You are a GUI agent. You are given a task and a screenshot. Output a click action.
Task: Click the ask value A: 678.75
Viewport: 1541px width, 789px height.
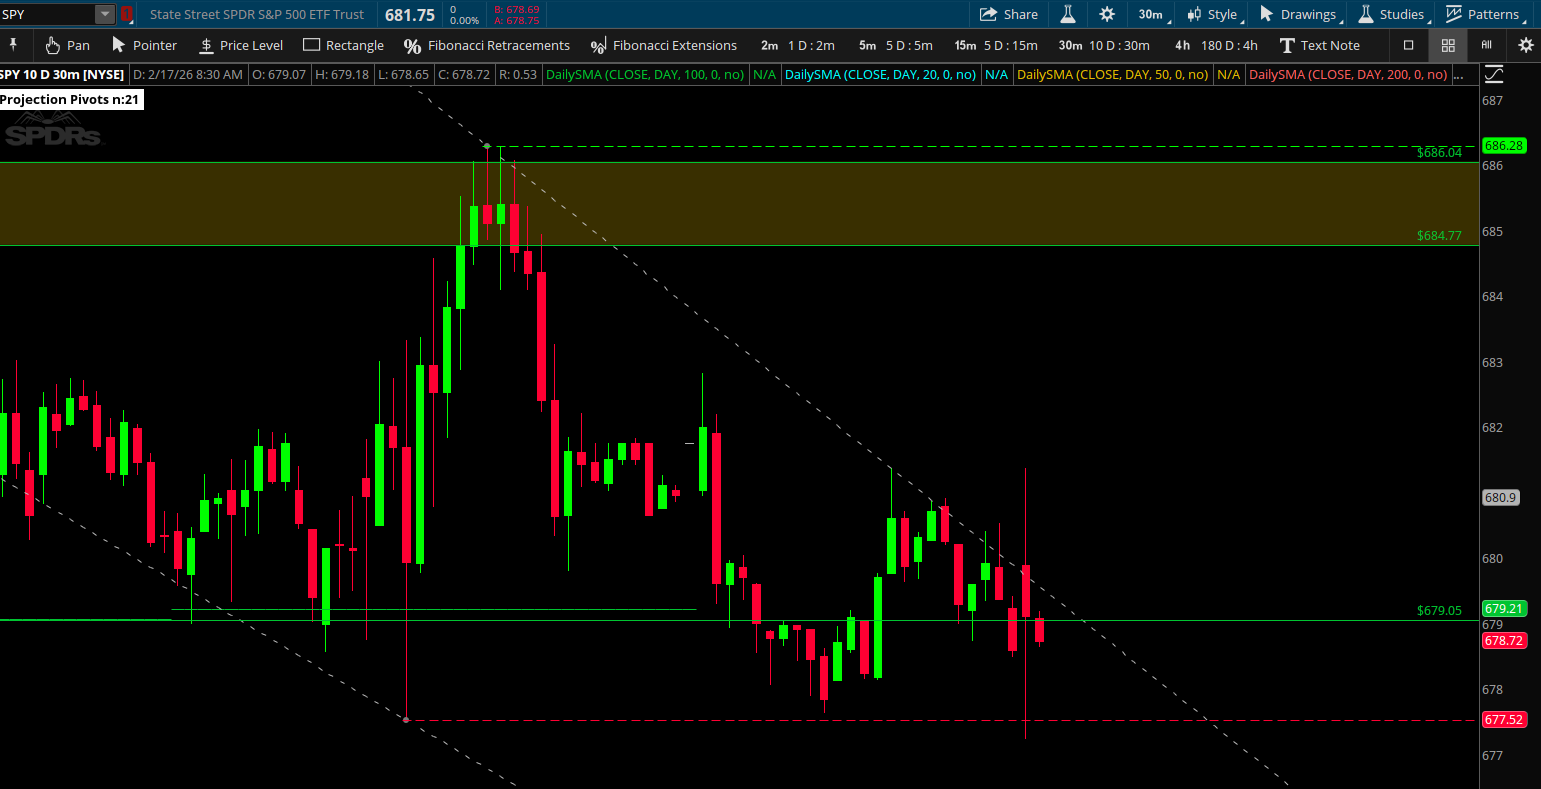(x=516, y=20)
